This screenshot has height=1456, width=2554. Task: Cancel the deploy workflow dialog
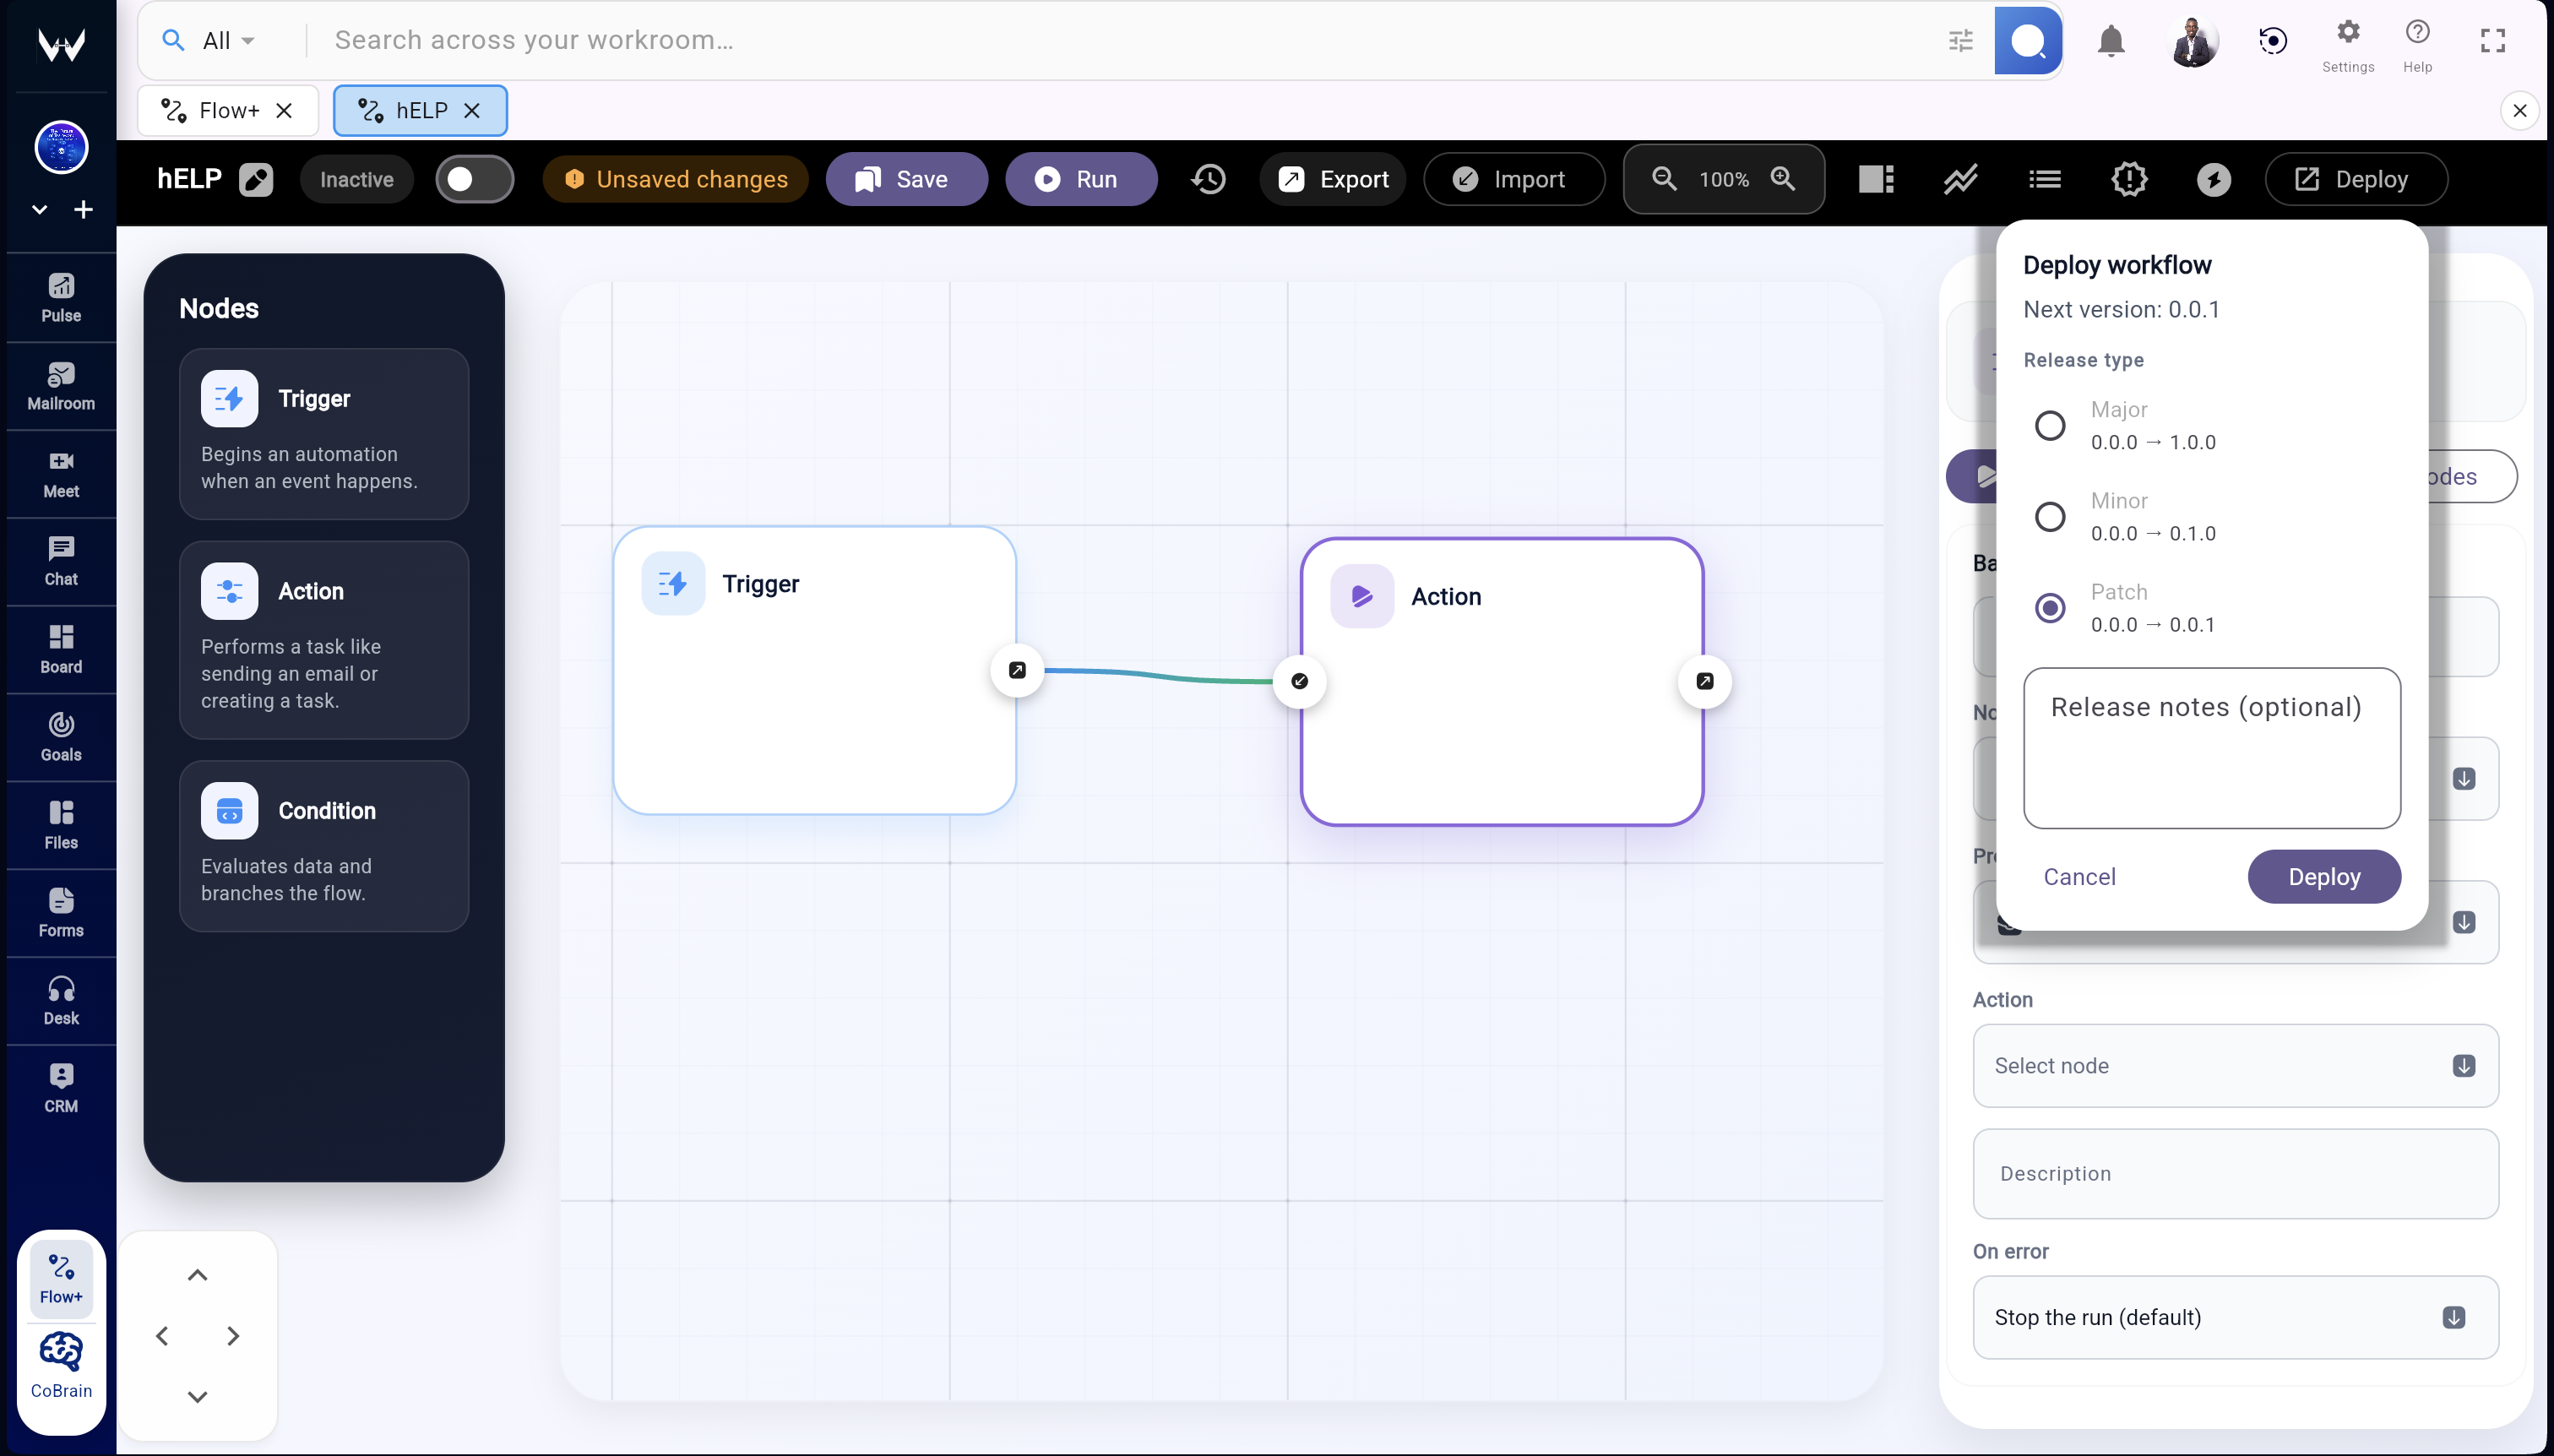pyautogui.click(x=2079, y=876)
